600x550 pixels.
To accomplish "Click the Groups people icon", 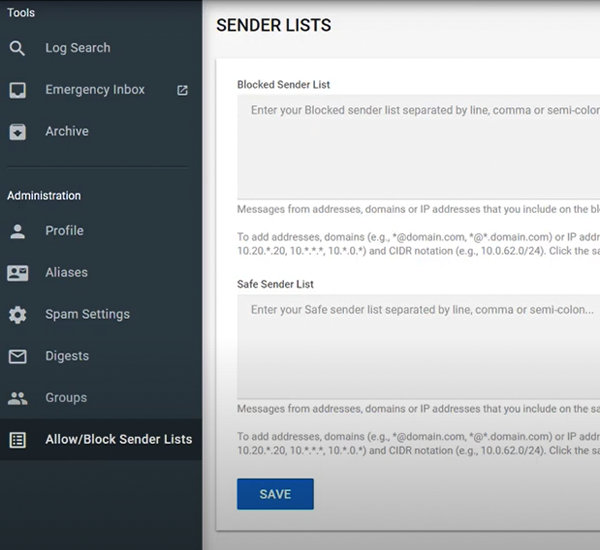I will (x=18, y=398).
